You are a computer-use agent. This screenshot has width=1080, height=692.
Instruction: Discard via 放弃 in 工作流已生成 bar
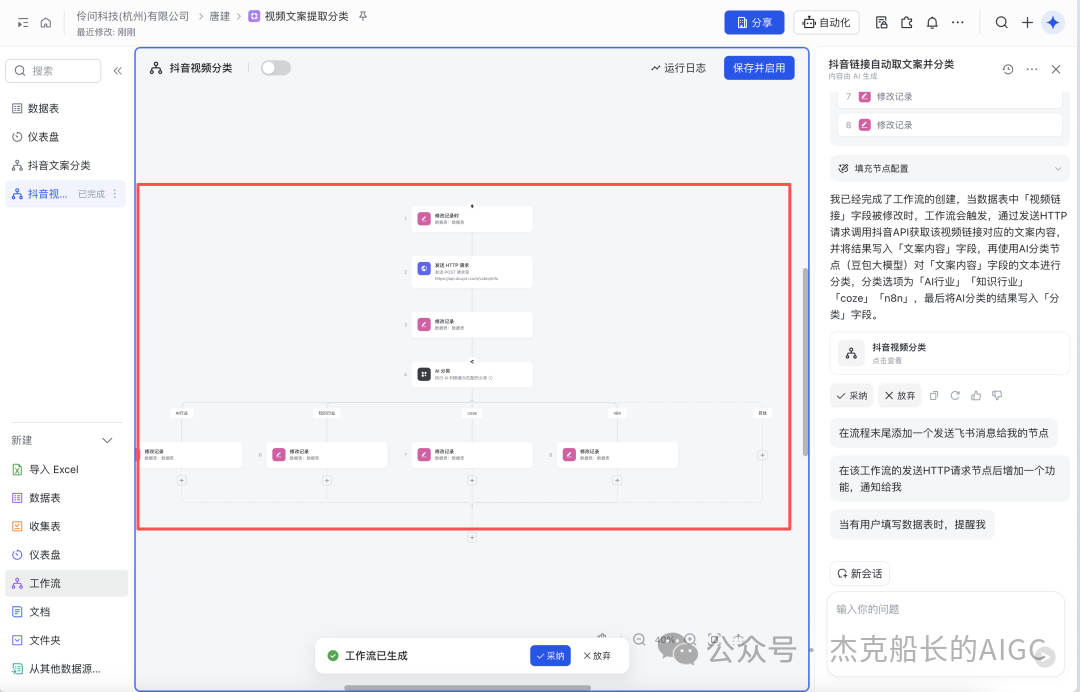pos(597,656)
